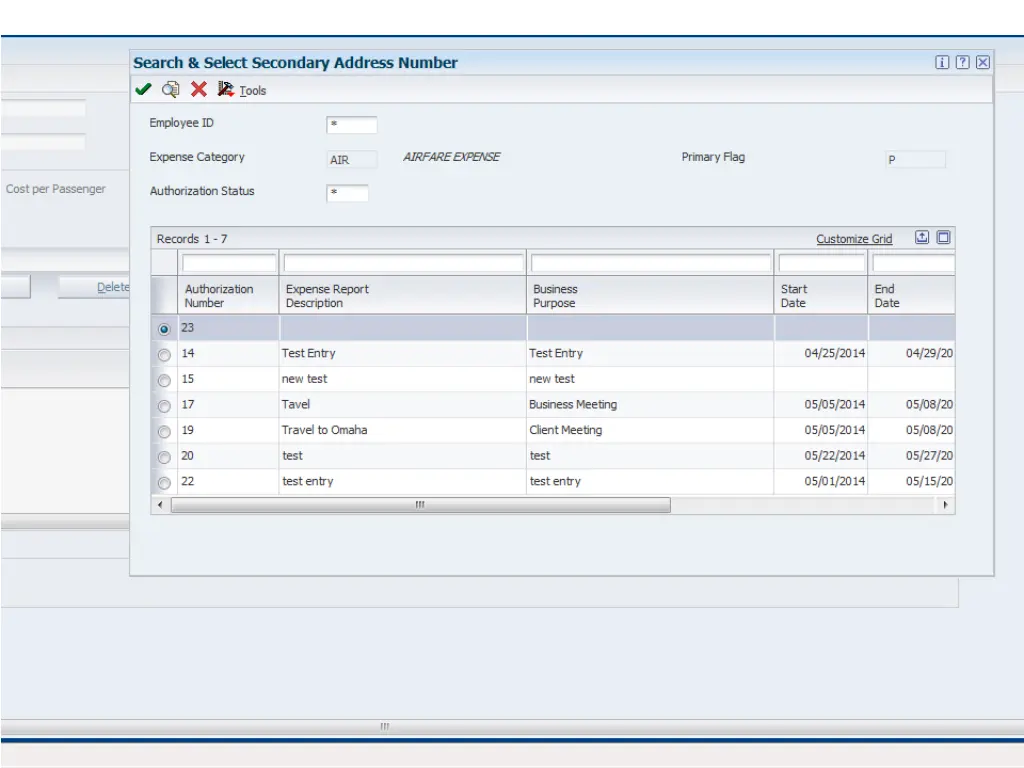Screen dimensions: 1024x768
Task: Click the authorization number 23 cell
Action: [228, 328]
